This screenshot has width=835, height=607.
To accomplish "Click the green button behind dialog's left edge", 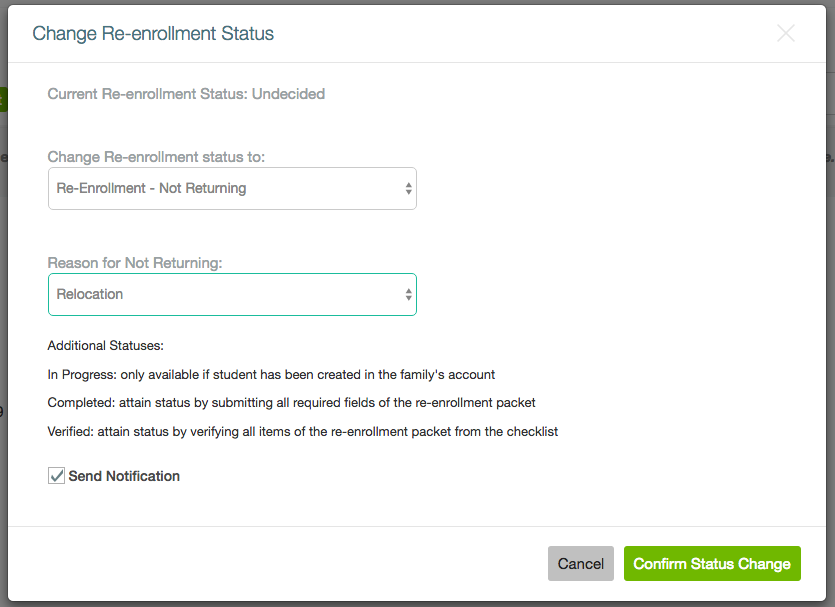I will [x=3, y=99].
